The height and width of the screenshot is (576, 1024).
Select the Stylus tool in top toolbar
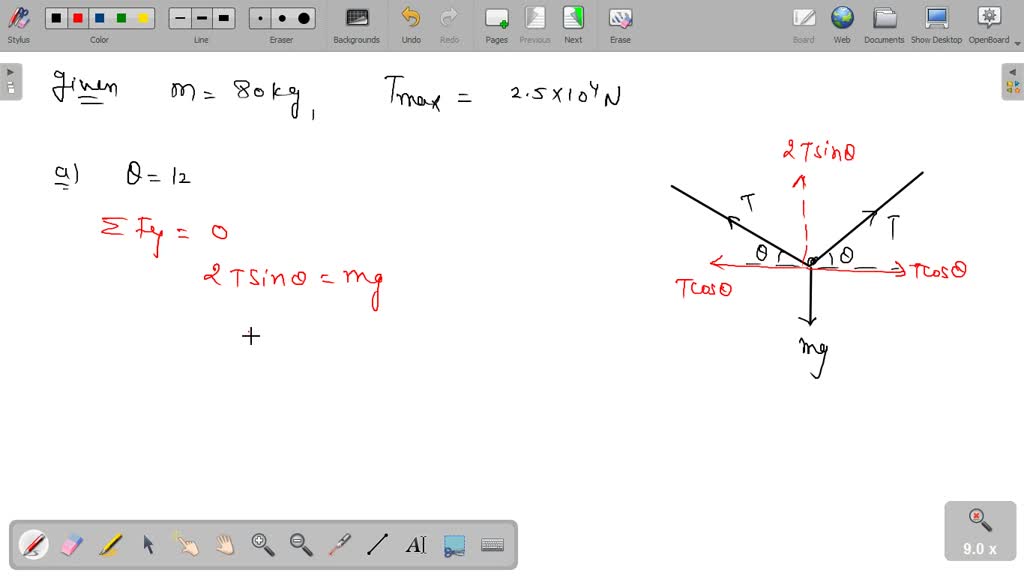[18, 25]
